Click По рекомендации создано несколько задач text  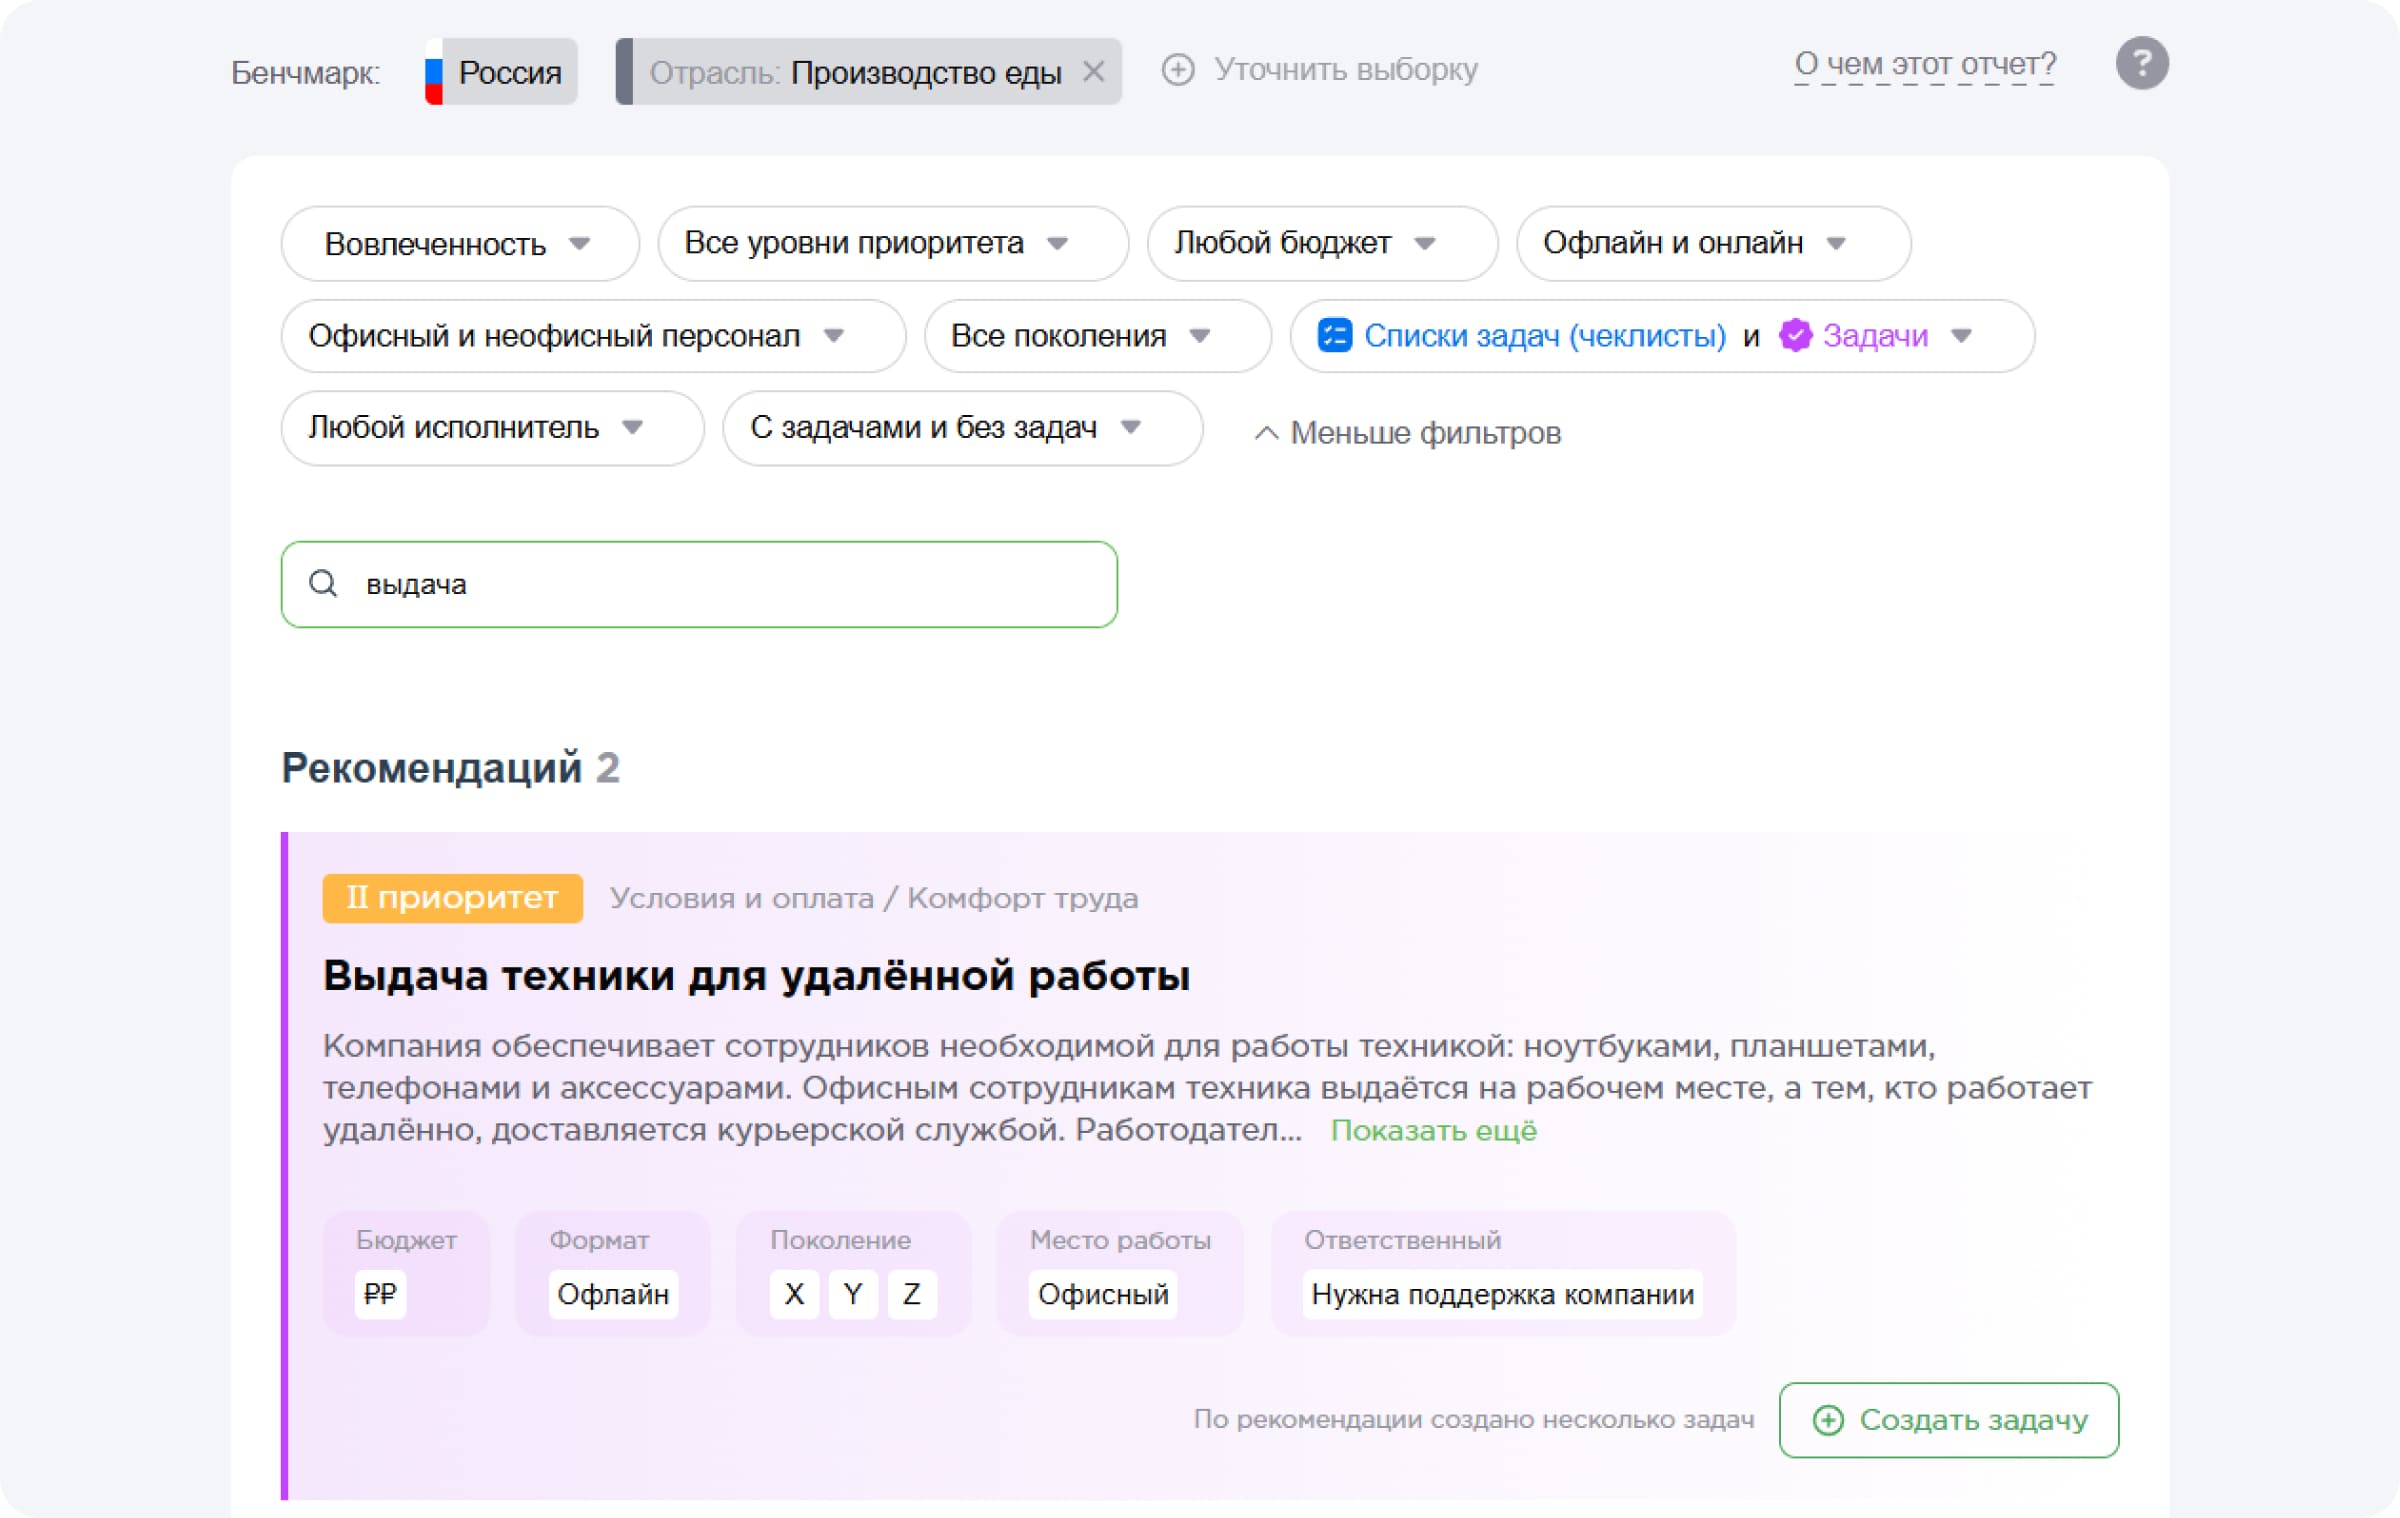(x=1474, y=1420)
